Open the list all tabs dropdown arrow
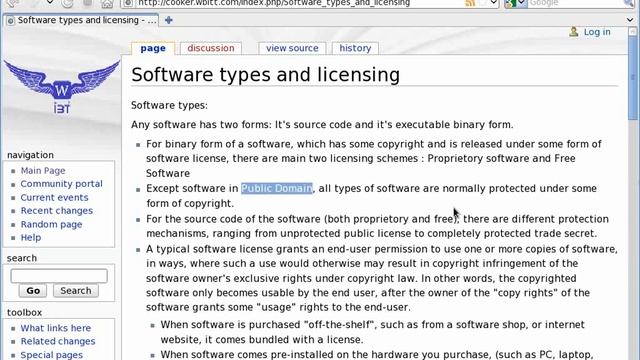 630,20
